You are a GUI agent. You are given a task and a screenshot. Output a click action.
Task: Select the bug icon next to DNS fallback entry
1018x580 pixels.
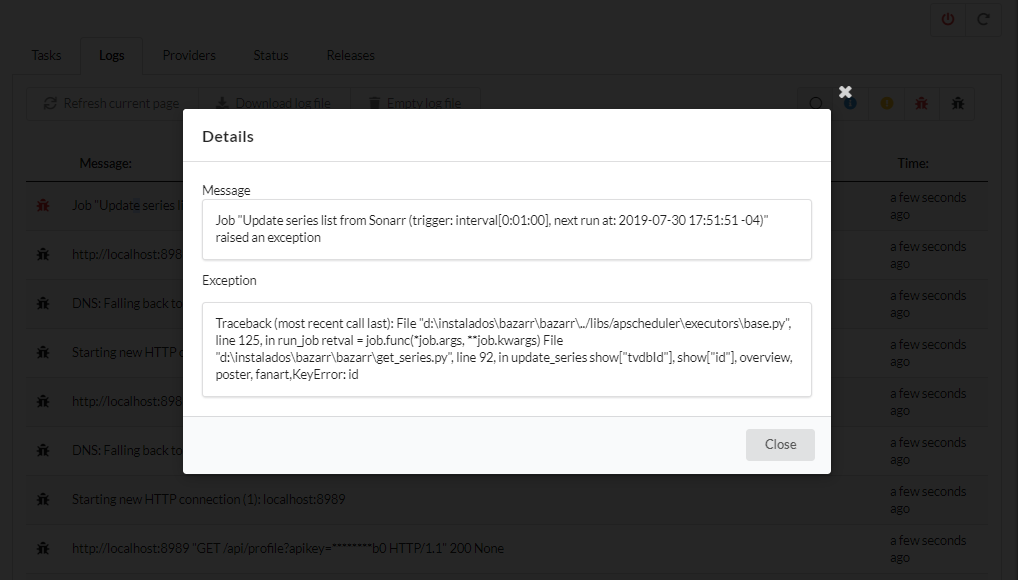click(42, 303)
